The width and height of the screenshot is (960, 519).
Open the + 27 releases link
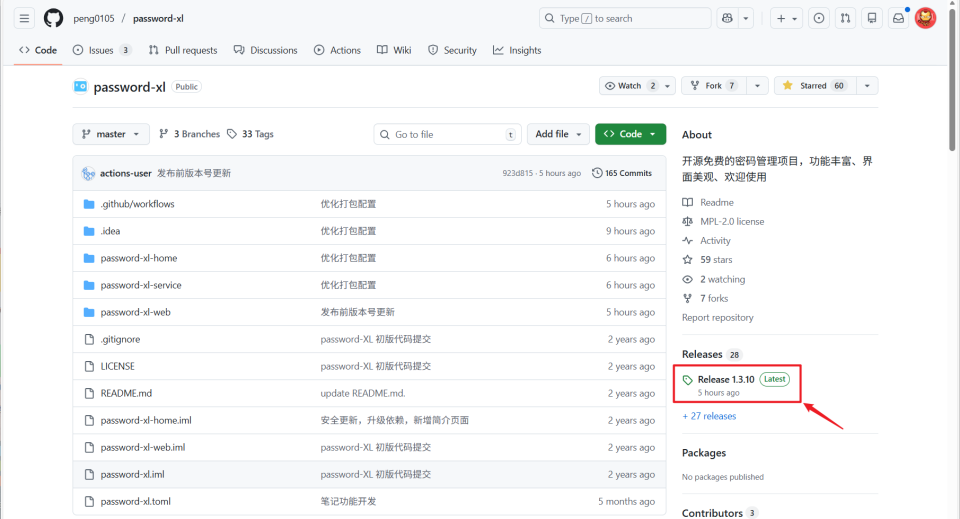point(709,416)
